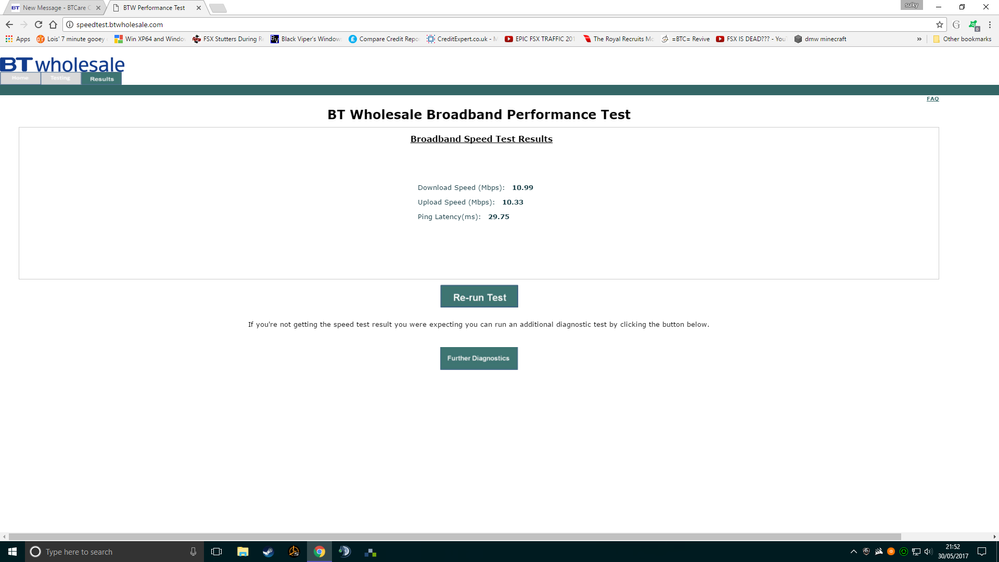Screen dimensions: 999x562
Task: Close the BTW Performance Test tab
Action: tap(198, 8)
